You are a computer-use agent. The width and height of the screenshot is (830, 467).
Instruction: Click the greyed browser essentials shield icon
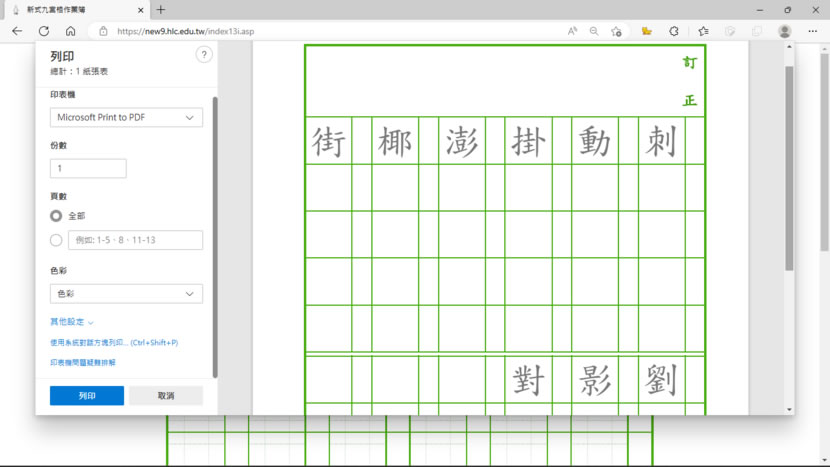[730, 31]
